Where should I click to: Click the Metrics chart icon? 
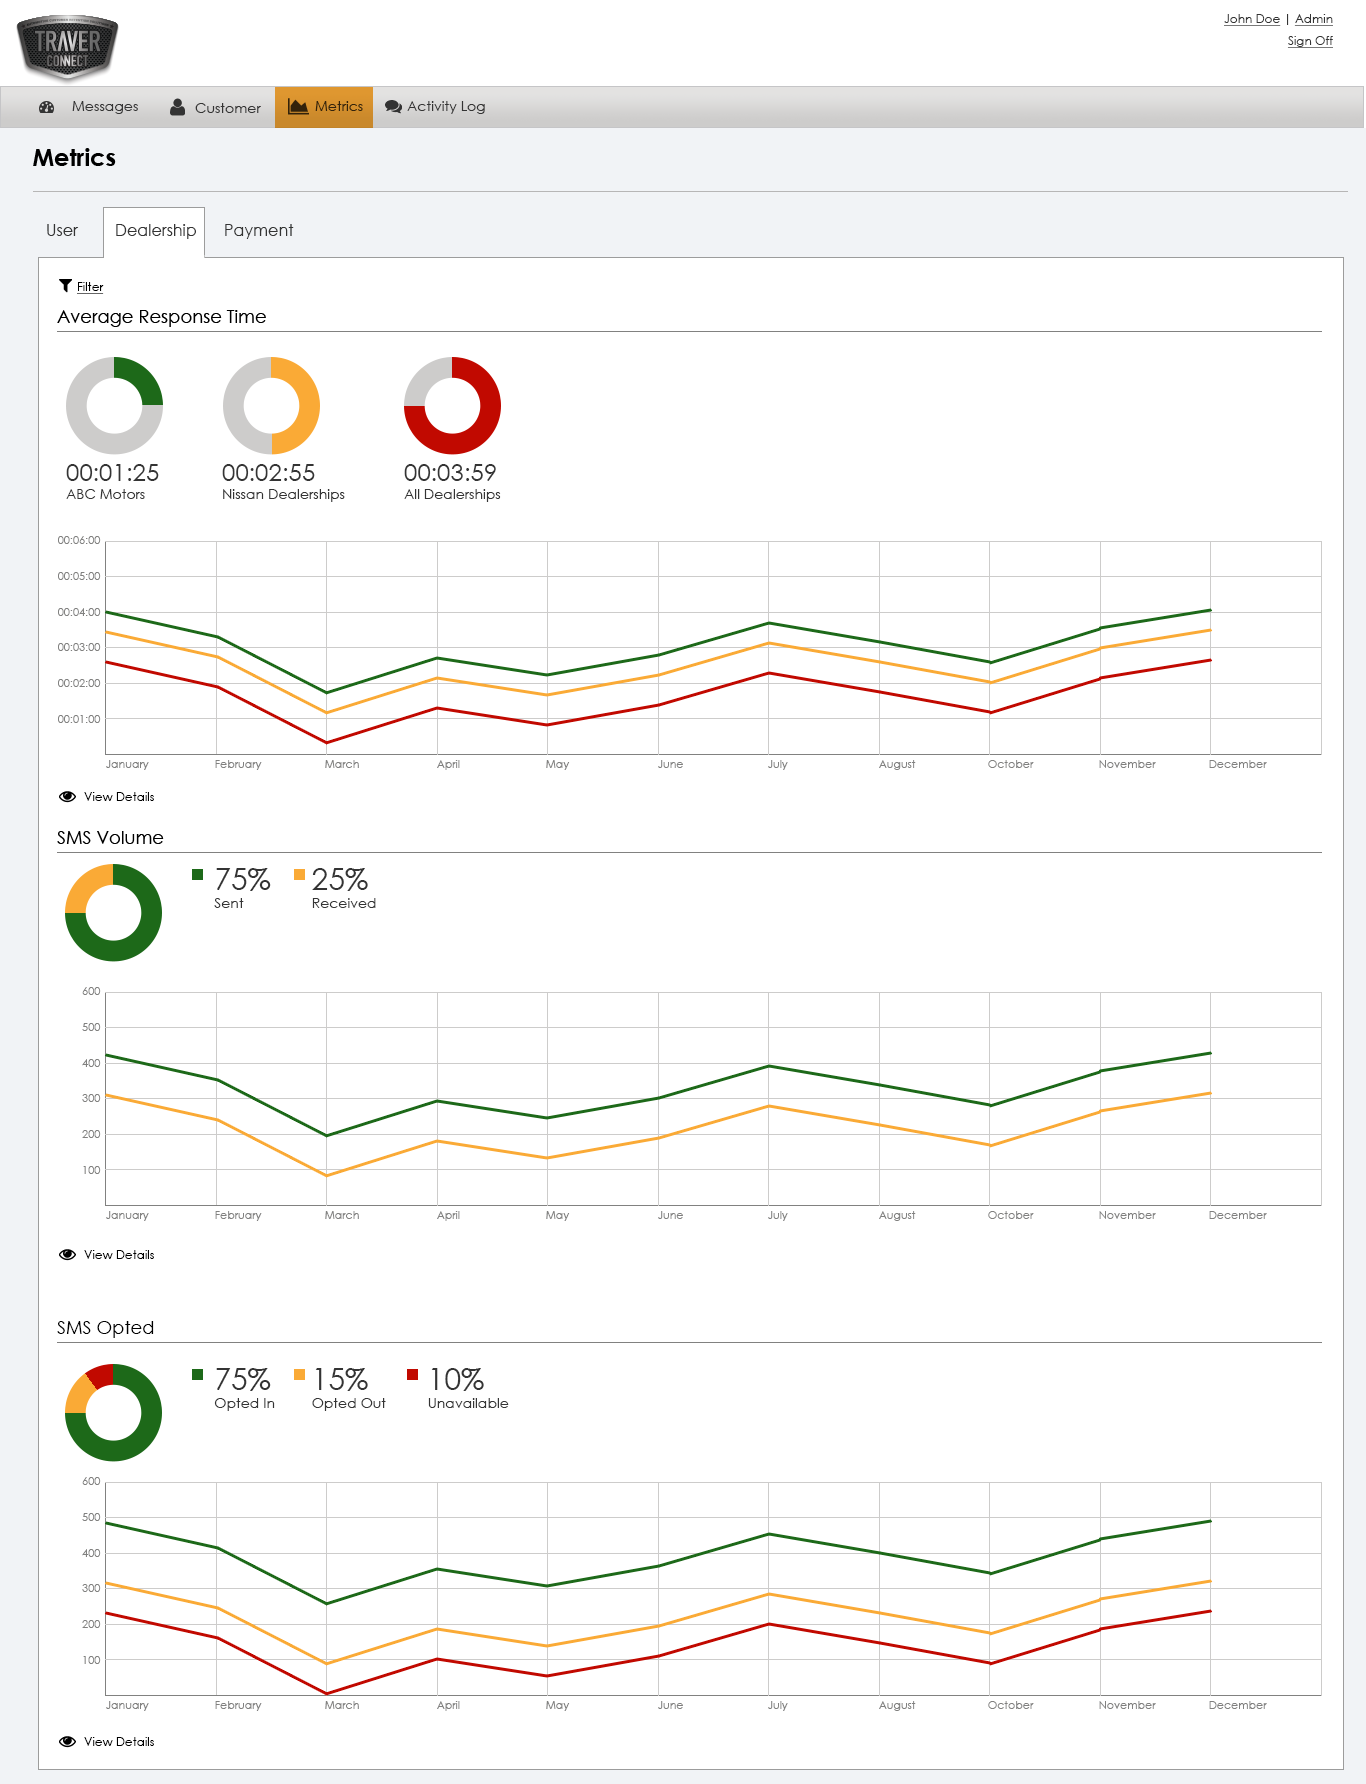click(298, 106)
